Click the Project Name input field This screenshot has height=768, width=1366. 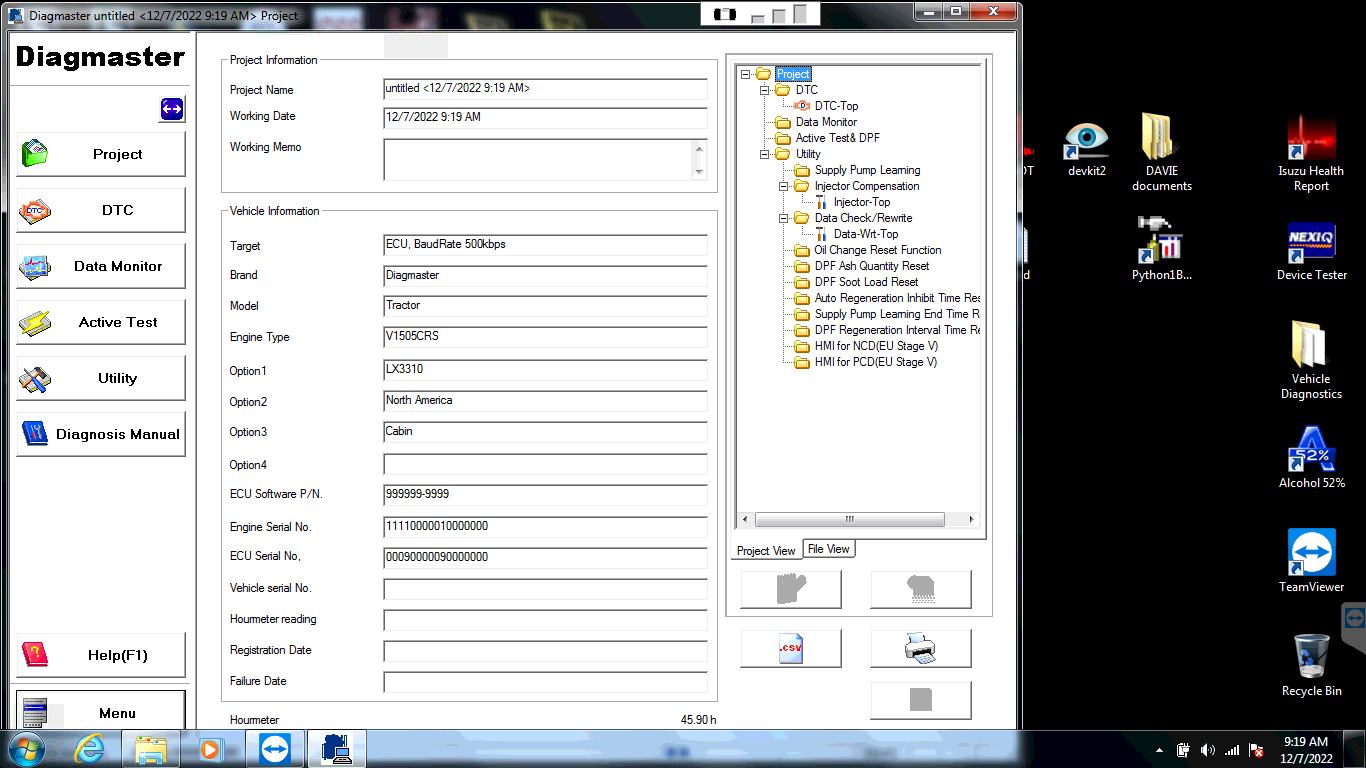(545, 89)
